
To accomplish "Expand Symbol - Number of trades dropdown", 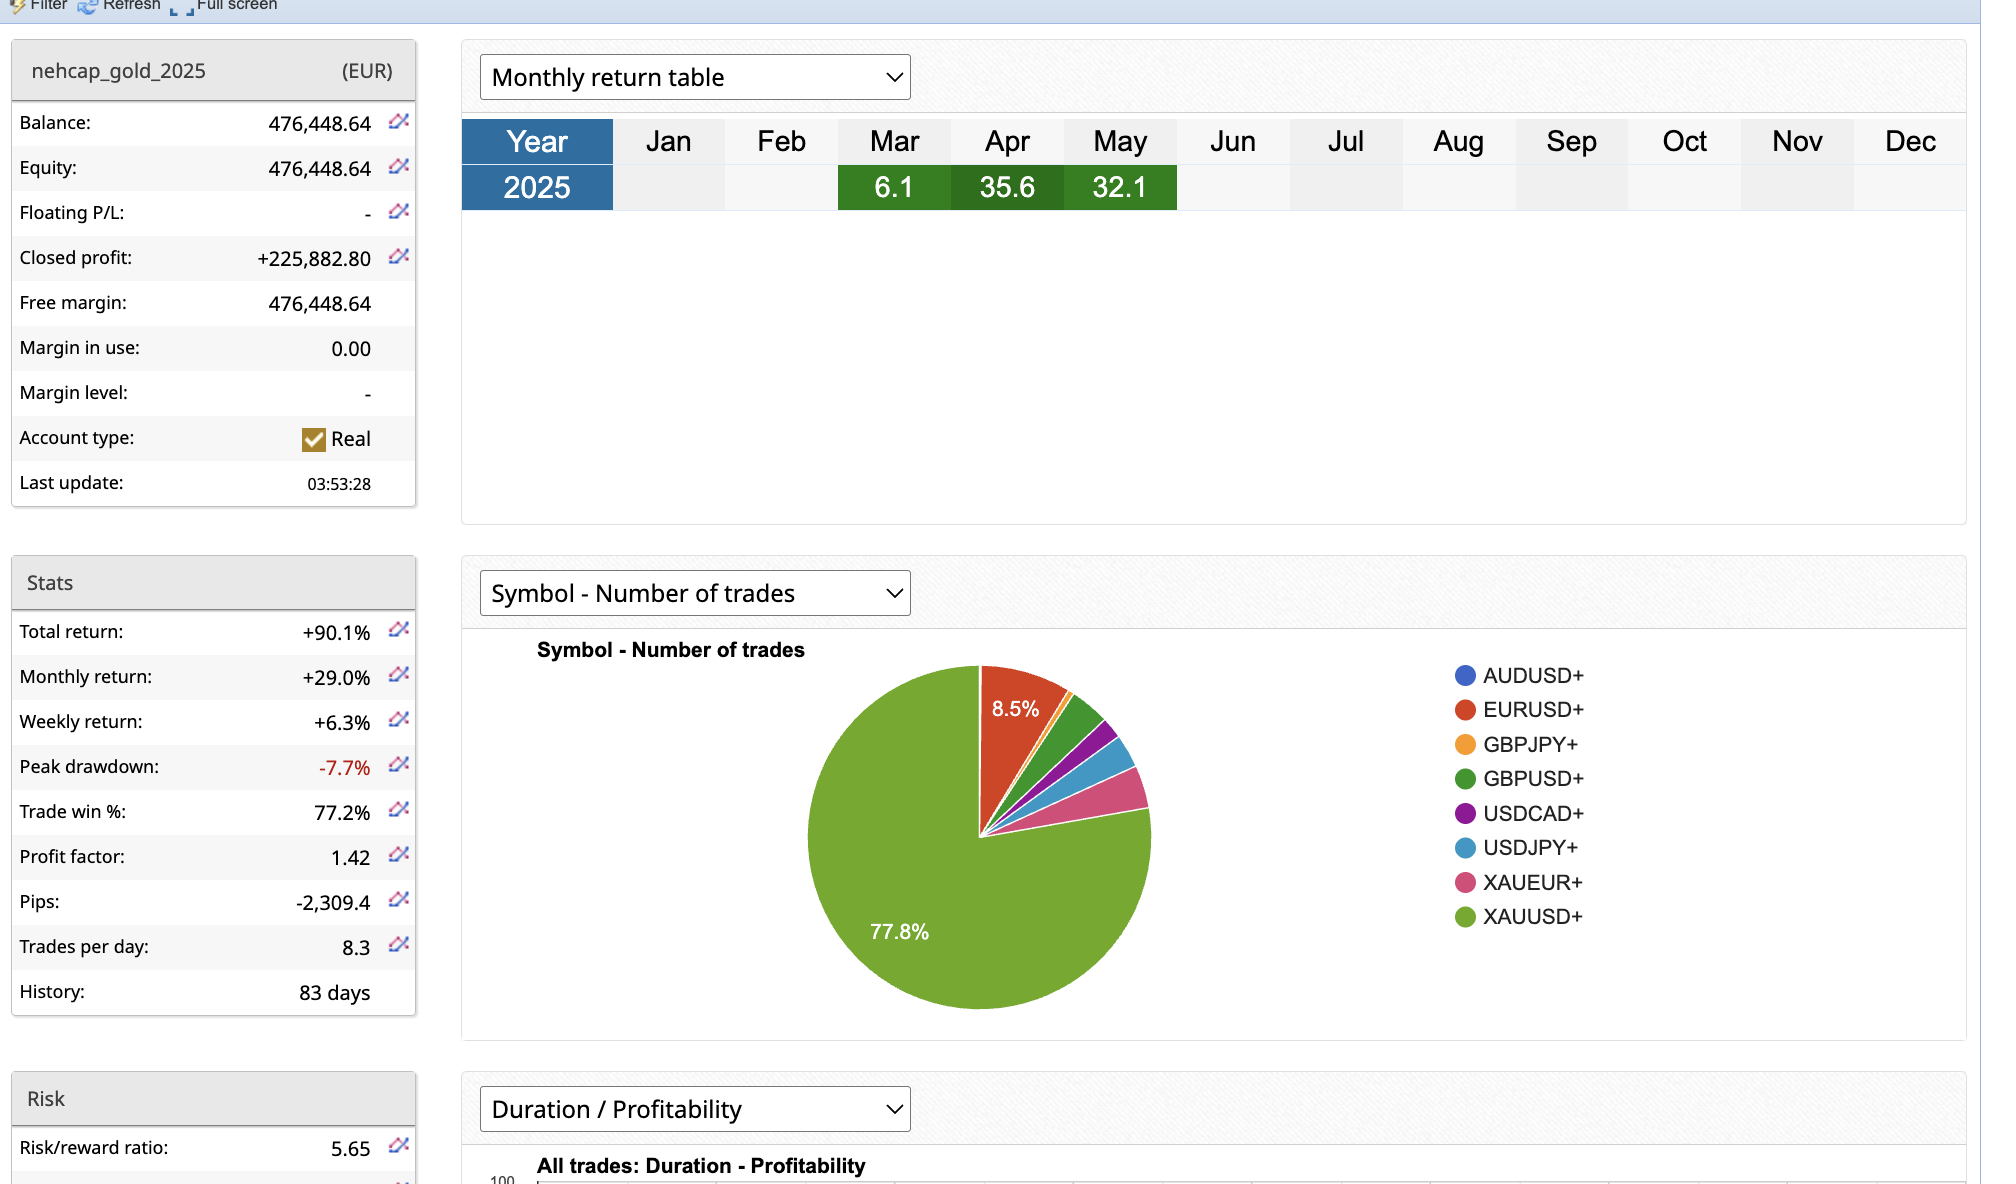I will (x=695, y=593).
